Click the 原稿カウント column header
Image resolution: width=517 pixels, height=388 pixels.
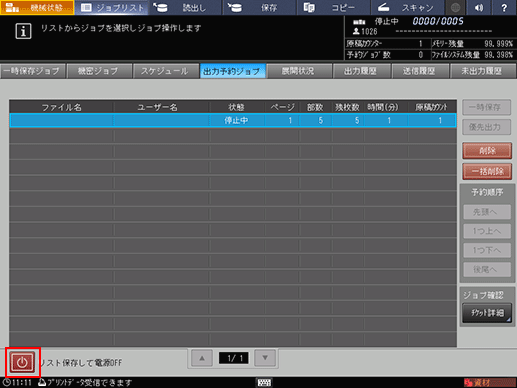tap(432, 107)
